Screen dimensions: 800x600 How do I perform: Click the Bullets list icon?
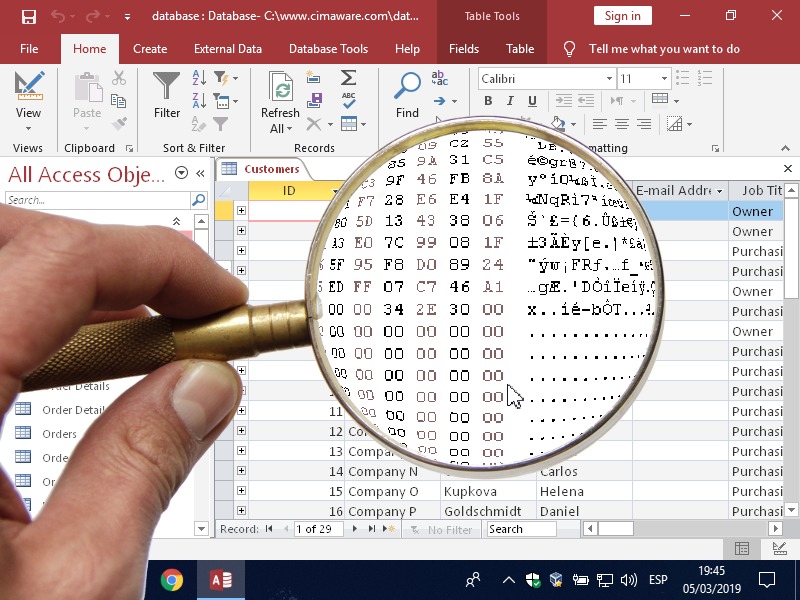coord(683,78)
